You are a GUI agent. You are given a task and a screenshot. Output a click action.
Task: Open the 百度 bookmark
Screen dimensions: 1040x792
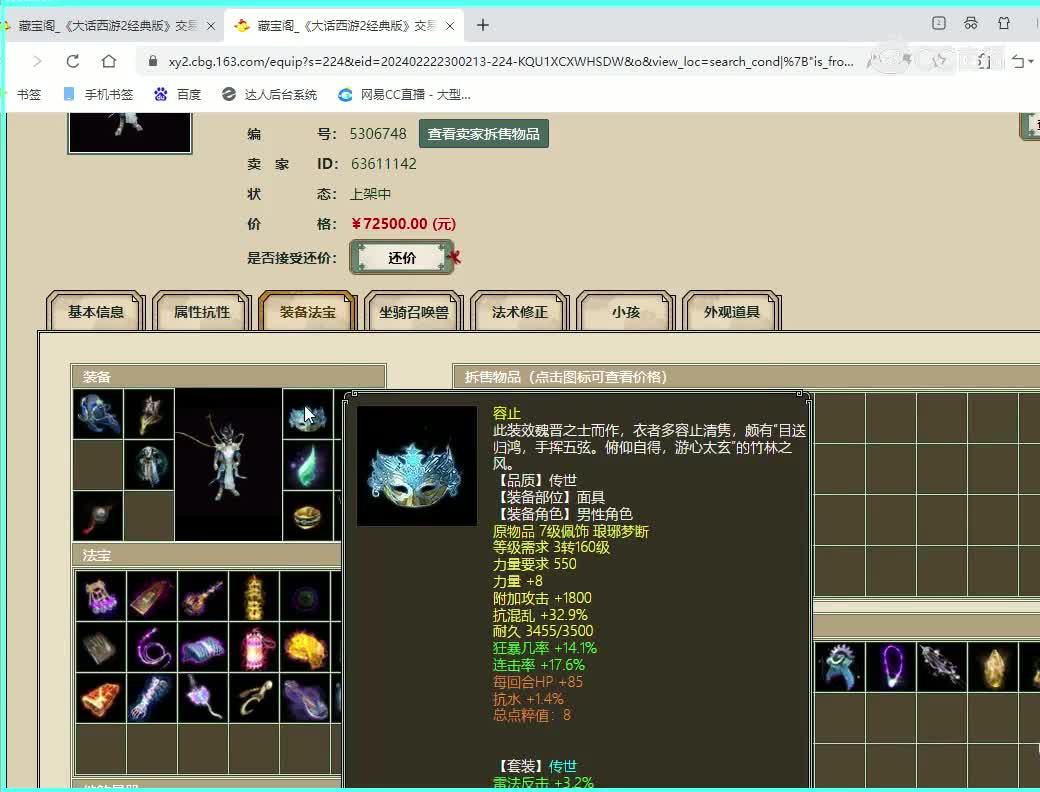pos(178,95)
